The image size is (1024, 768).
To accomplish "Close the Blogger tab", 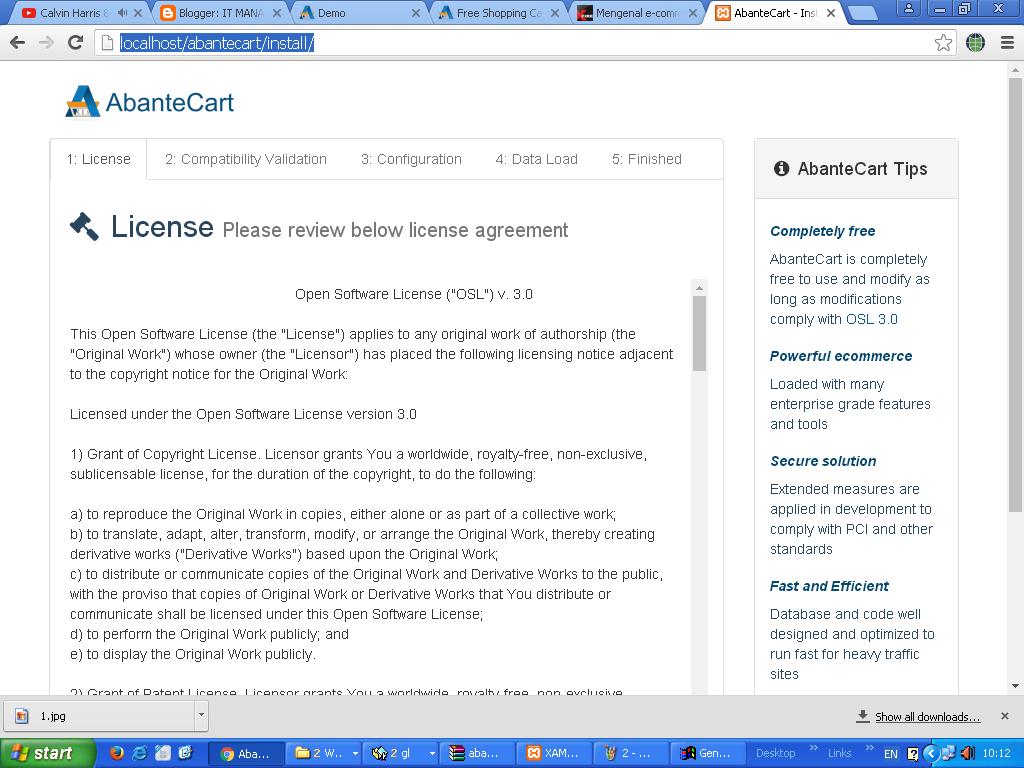I will [277, 13].
